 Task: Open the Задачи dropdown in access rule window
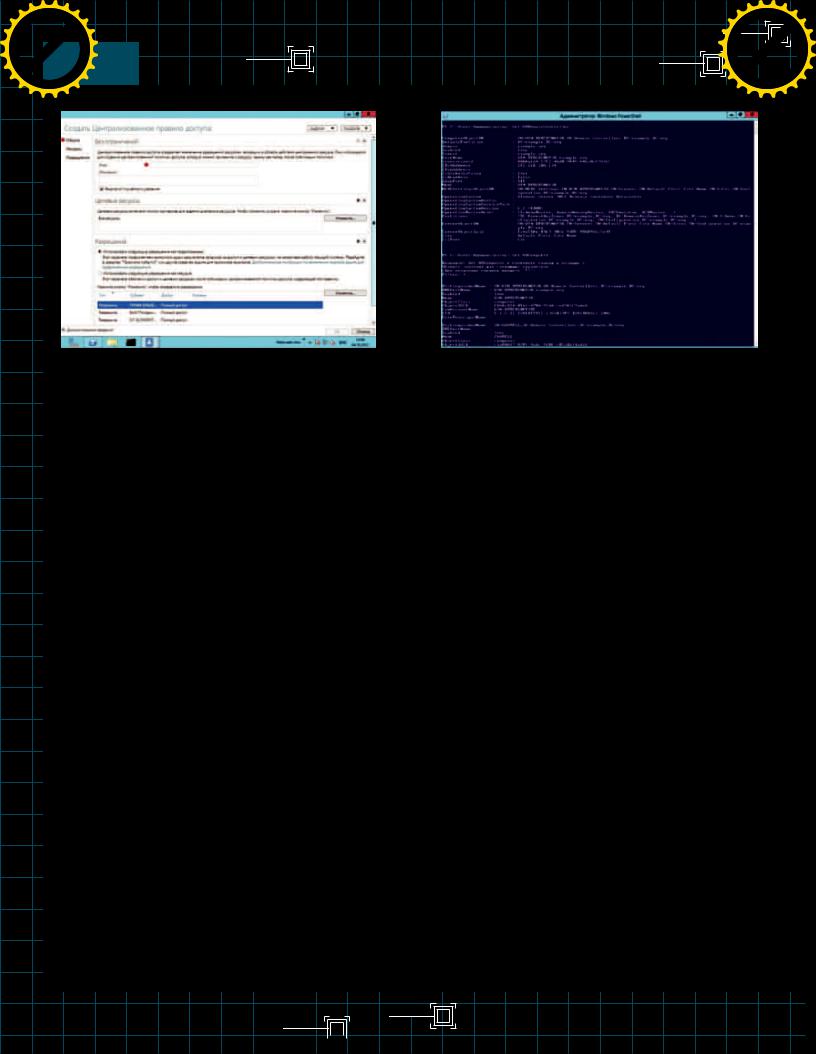tap(321, 128)
